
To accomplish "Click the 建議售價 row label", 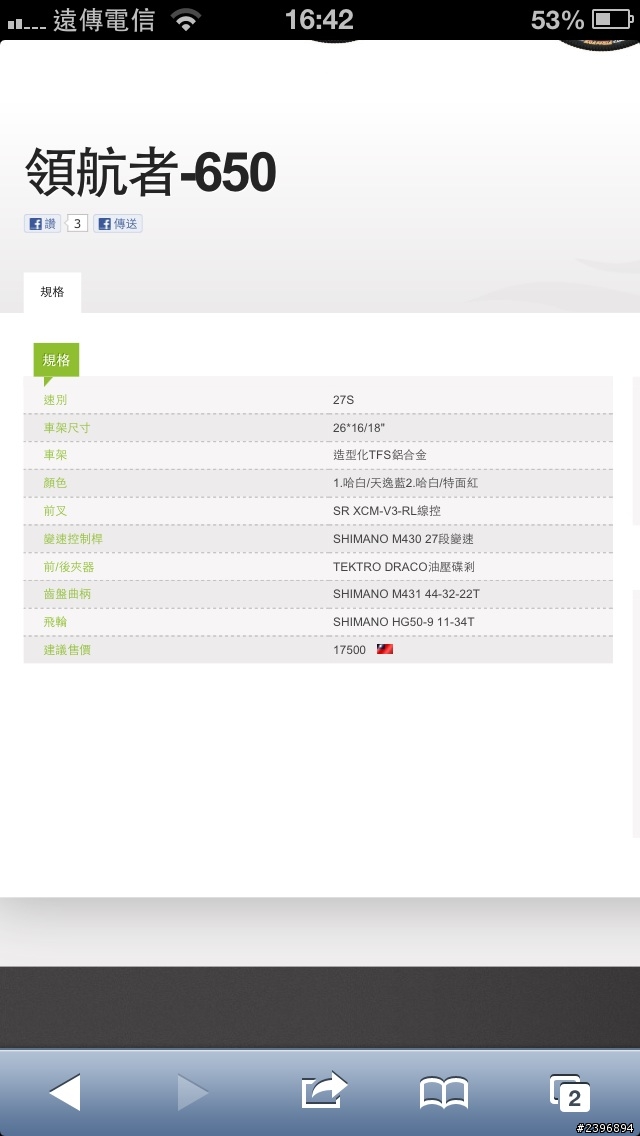I will point(67,650).
